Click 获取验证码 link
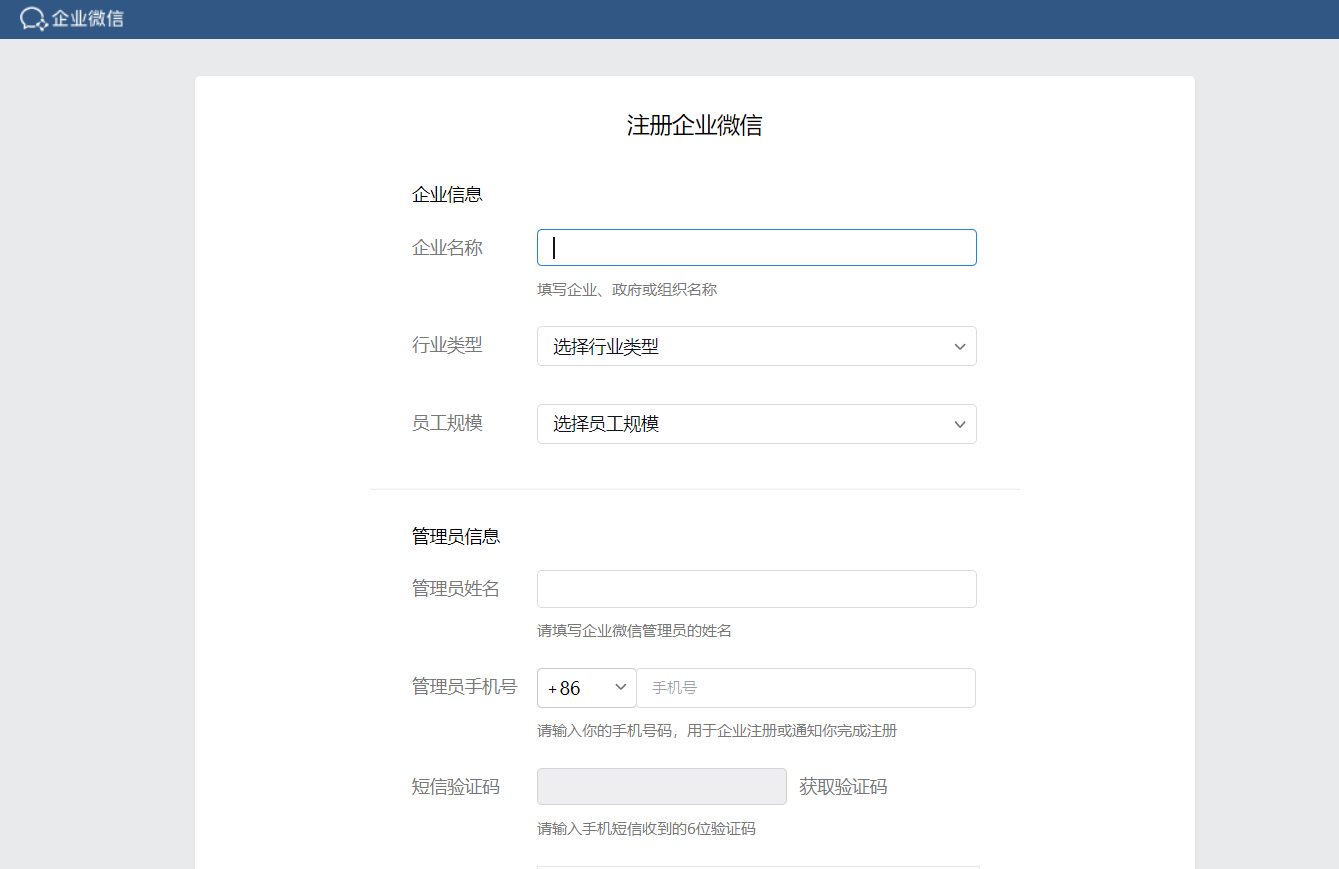The height and width of the screenshot is (869, 1339). coord(843,787)
